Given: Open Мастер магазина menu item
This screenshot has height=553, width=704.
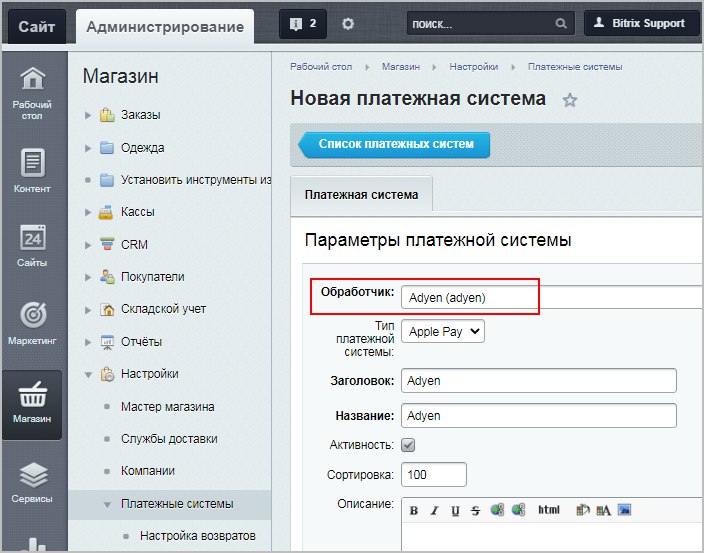Looking at the screenshot, I should (167, 407).
